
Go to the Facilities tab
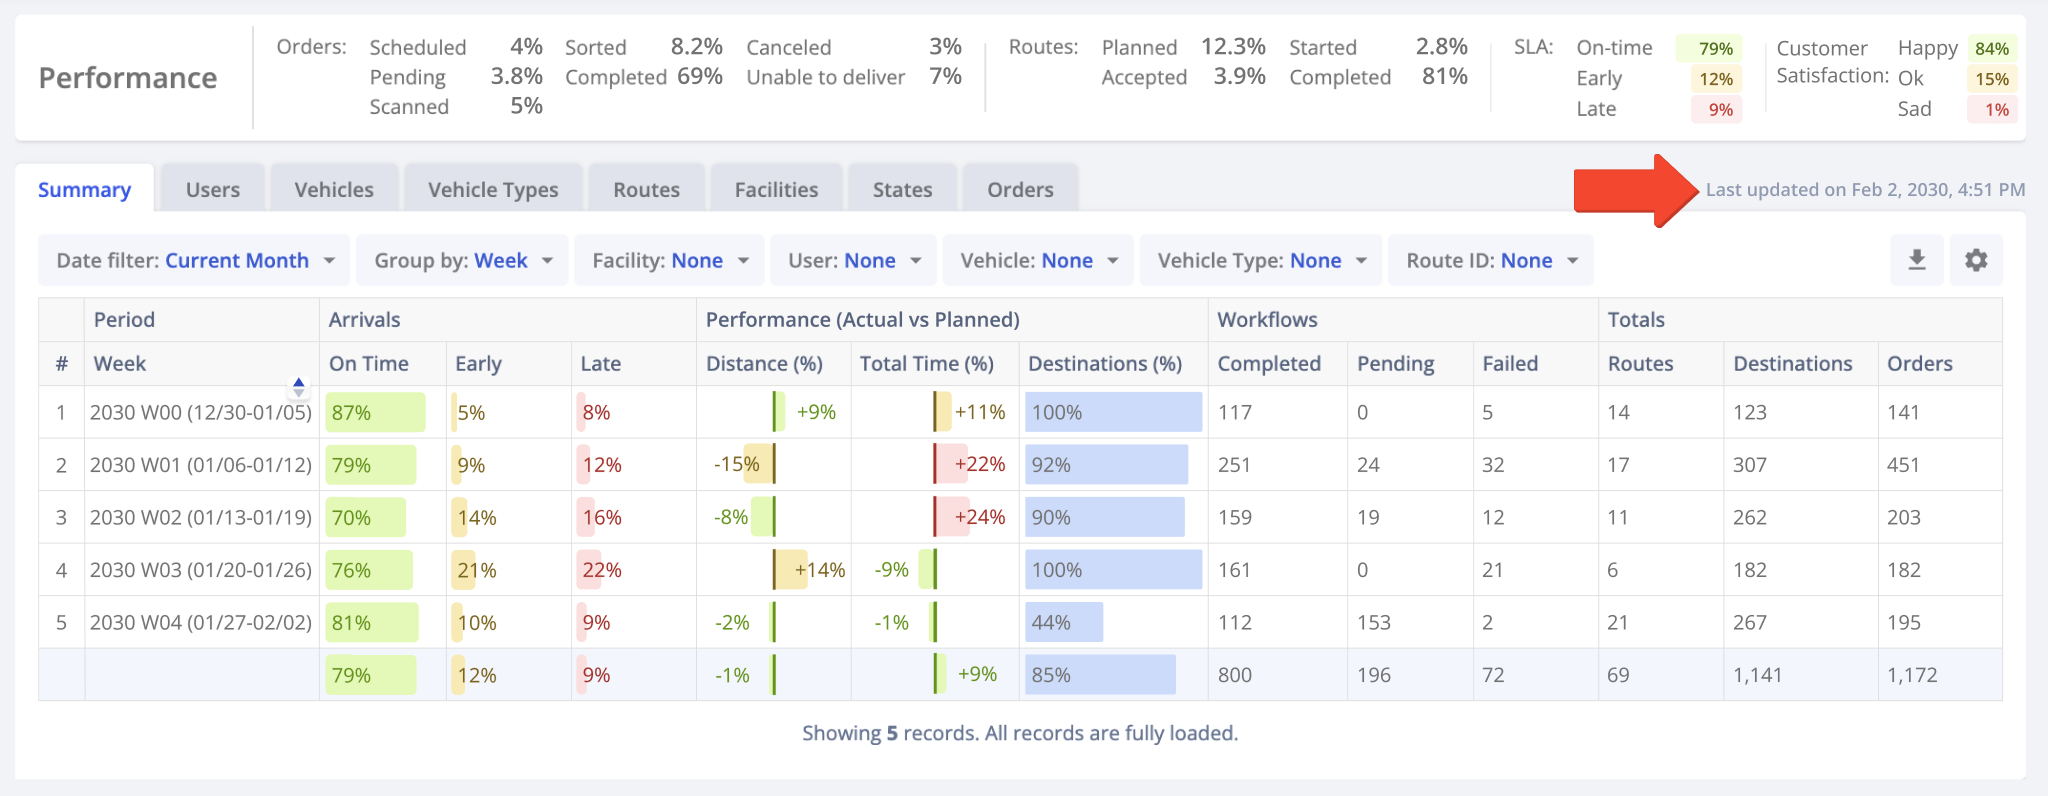(x=776, y=189)
